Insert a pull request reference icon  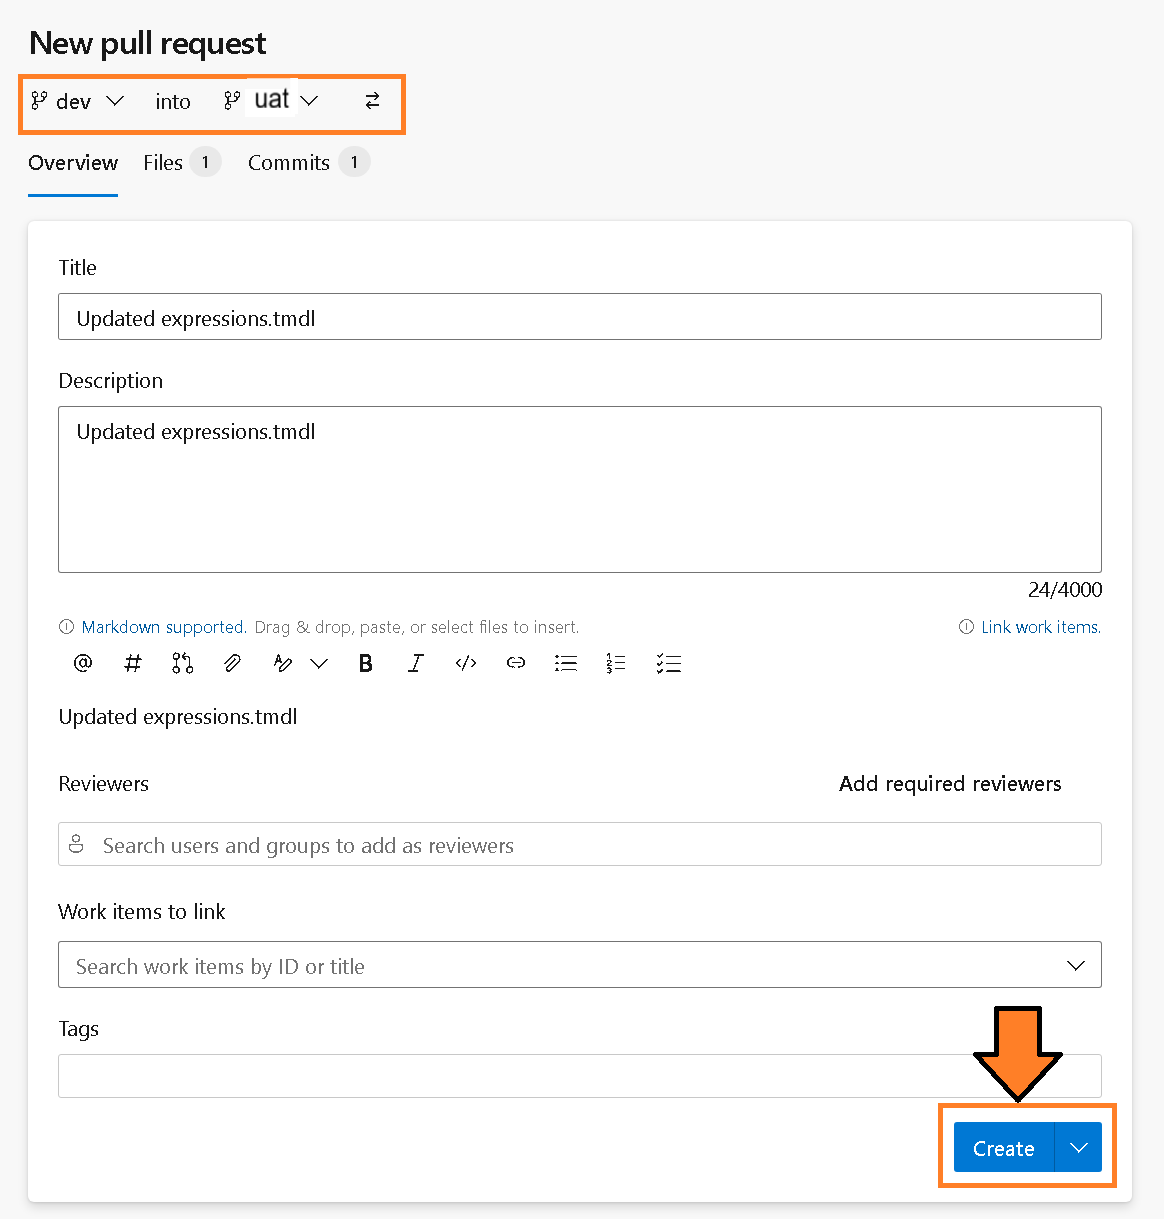[182, 663]
